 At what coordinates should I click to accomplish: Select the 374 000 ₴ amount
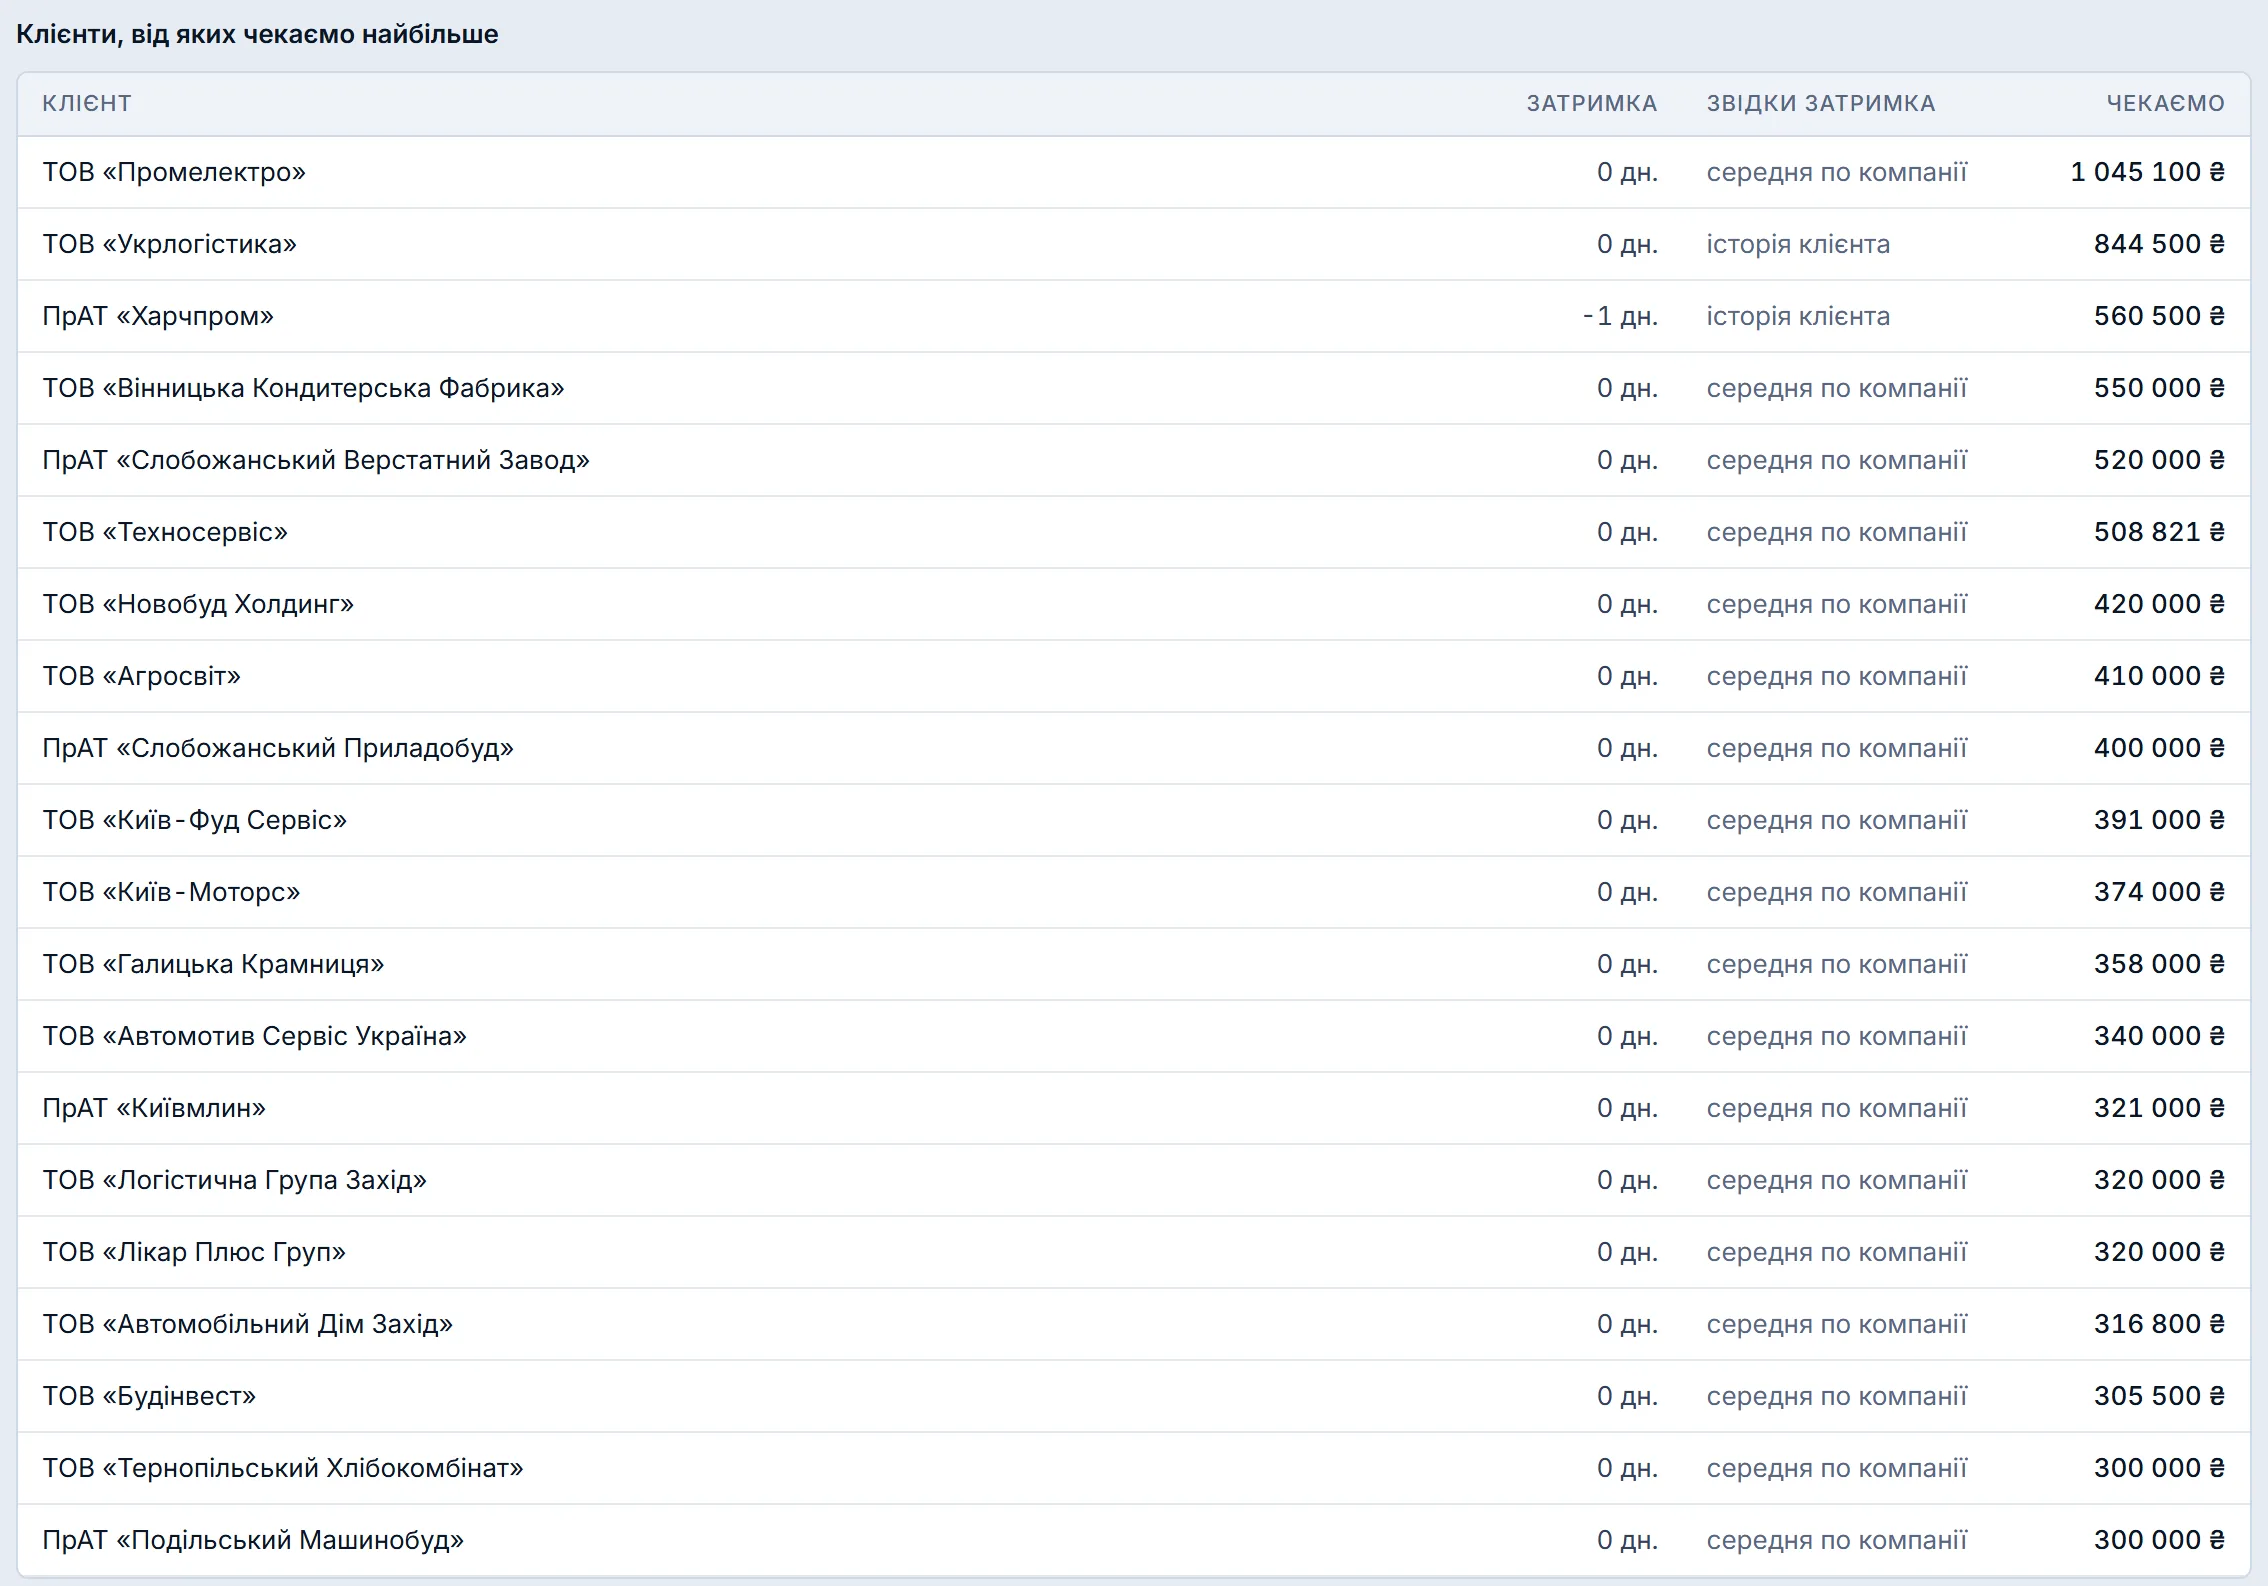2160,892
